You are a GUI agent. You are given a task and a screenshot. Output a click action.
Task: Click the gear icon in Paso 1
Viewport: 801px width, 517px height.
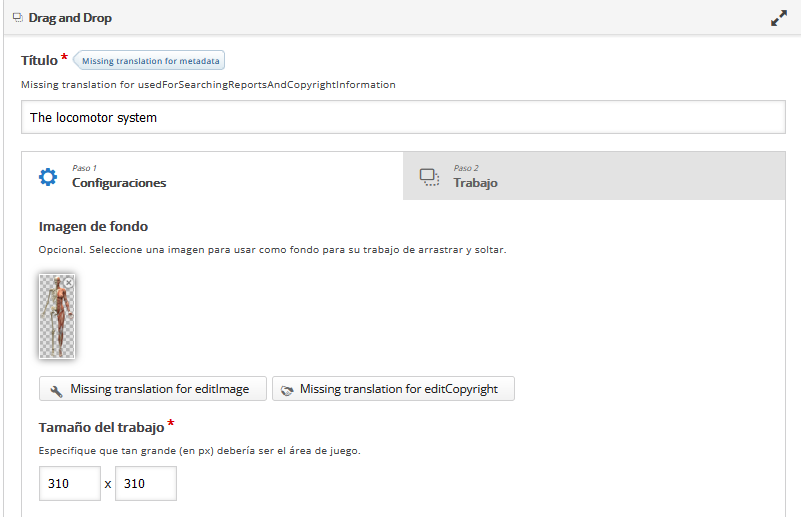(x=48, y=177)
